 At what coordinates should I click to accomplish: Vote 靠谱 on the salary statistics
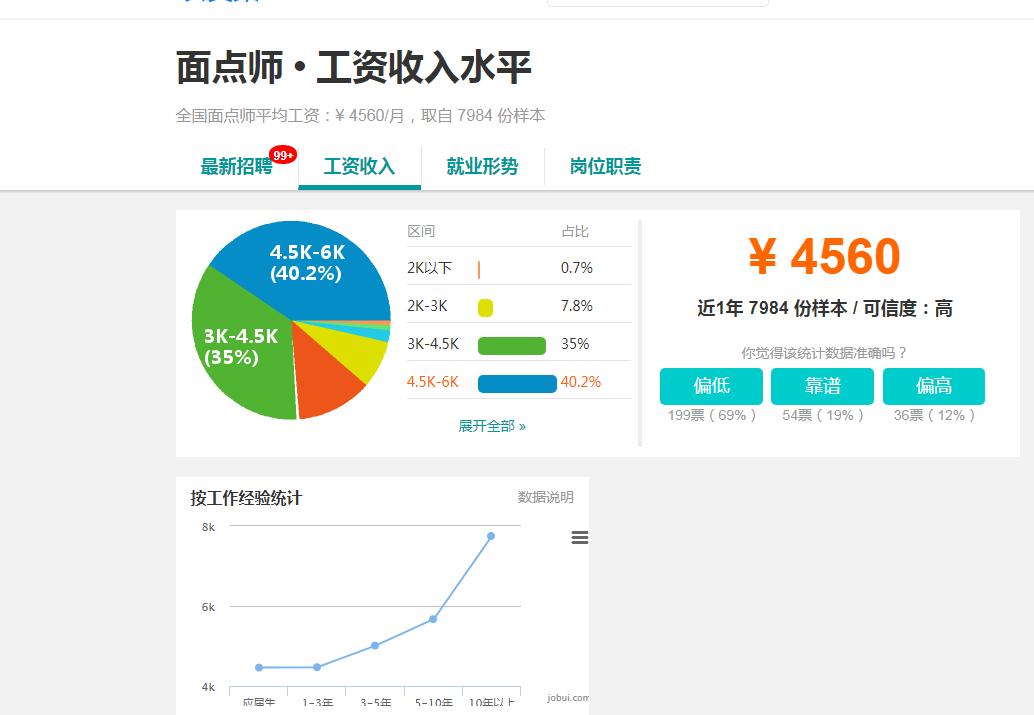pyautogui.click(x=822, y=386)
